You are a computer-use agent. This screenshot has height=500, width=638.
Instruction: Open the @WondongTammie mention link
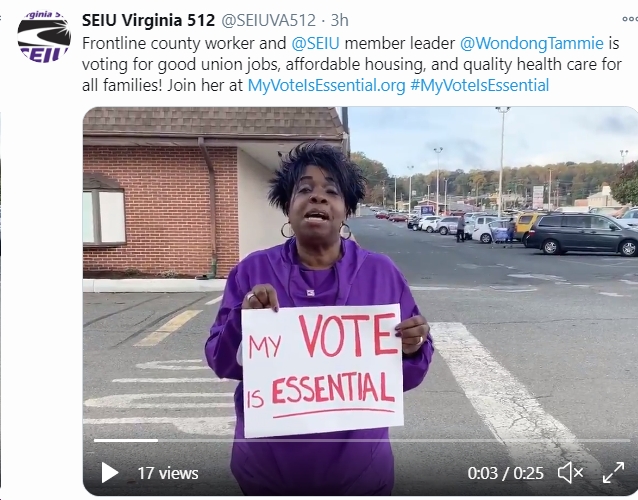tap(532, 43)
